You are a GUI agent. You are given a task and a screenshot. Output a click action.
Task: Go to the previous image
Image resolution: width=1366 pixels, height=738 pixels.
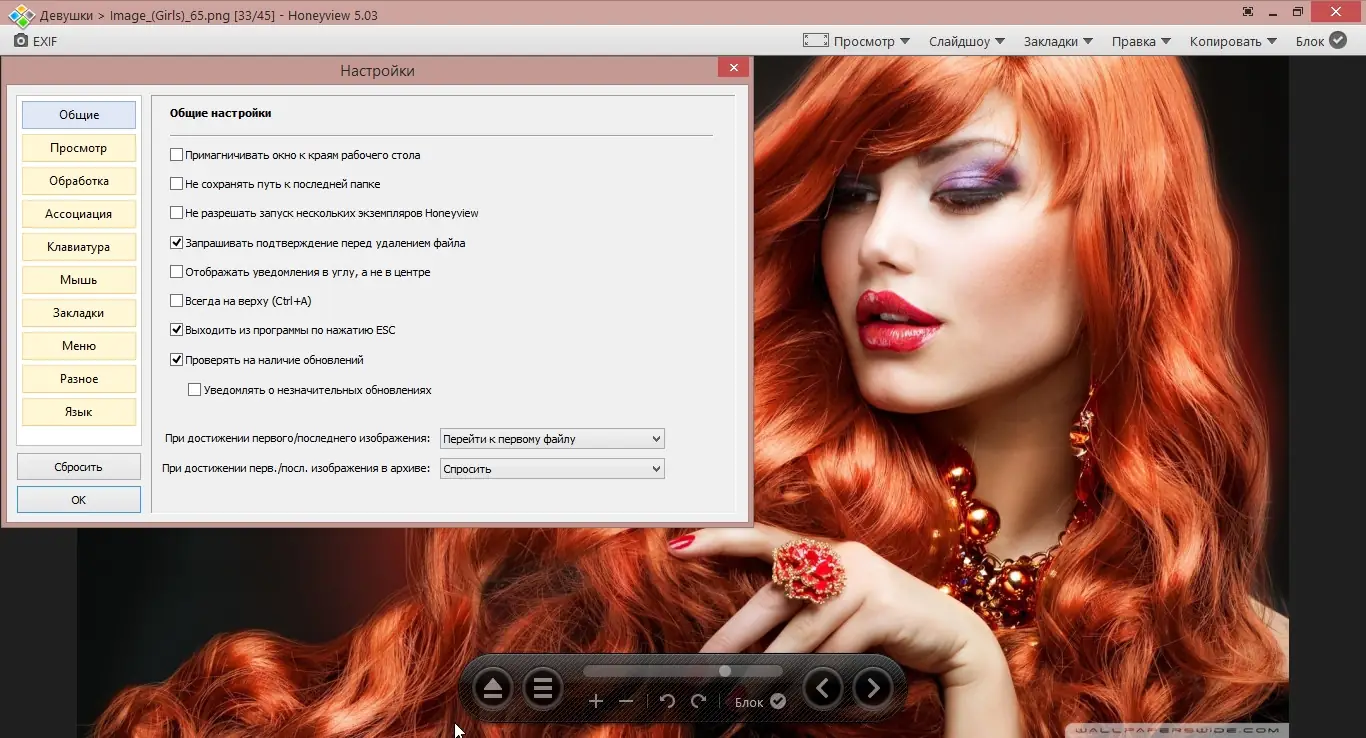point(823,688)
